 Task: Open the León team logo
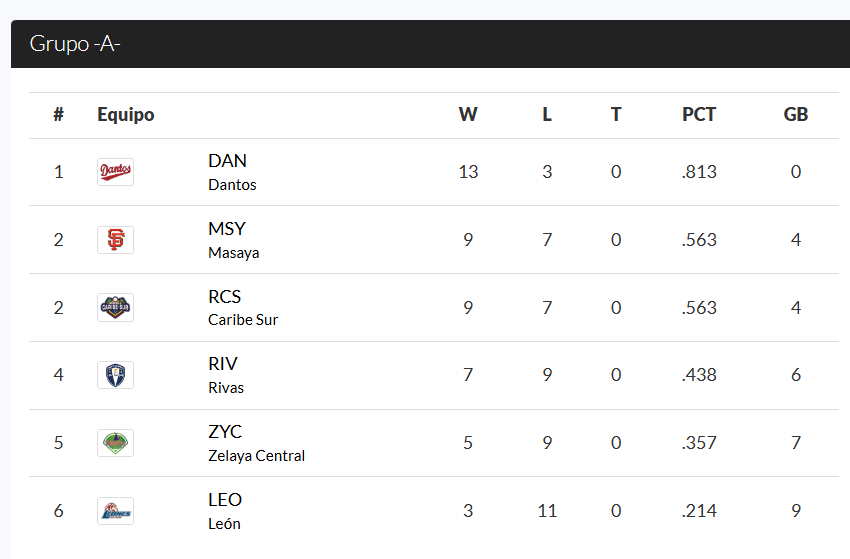(115, 511)
